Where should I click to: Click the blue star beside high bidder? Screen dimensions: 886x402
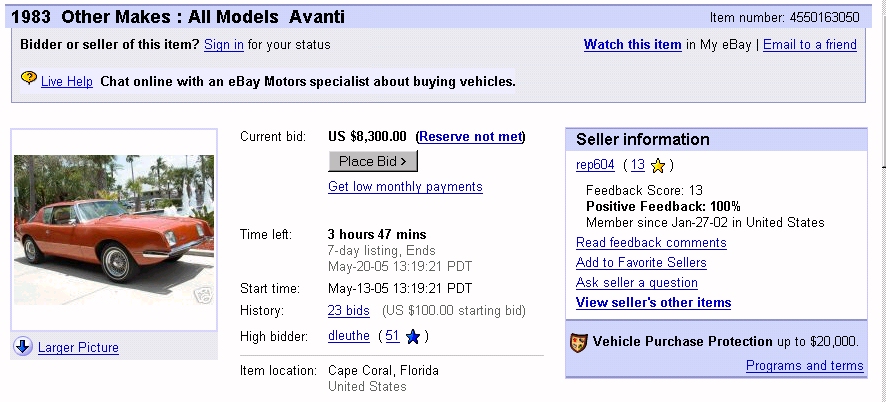(412, 336)
